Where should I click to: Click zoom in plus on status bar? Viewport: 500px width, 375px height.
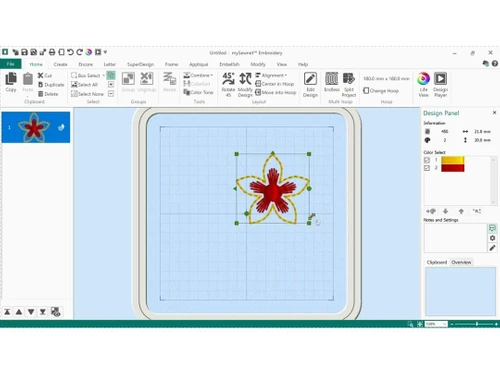tap(496, 324)
